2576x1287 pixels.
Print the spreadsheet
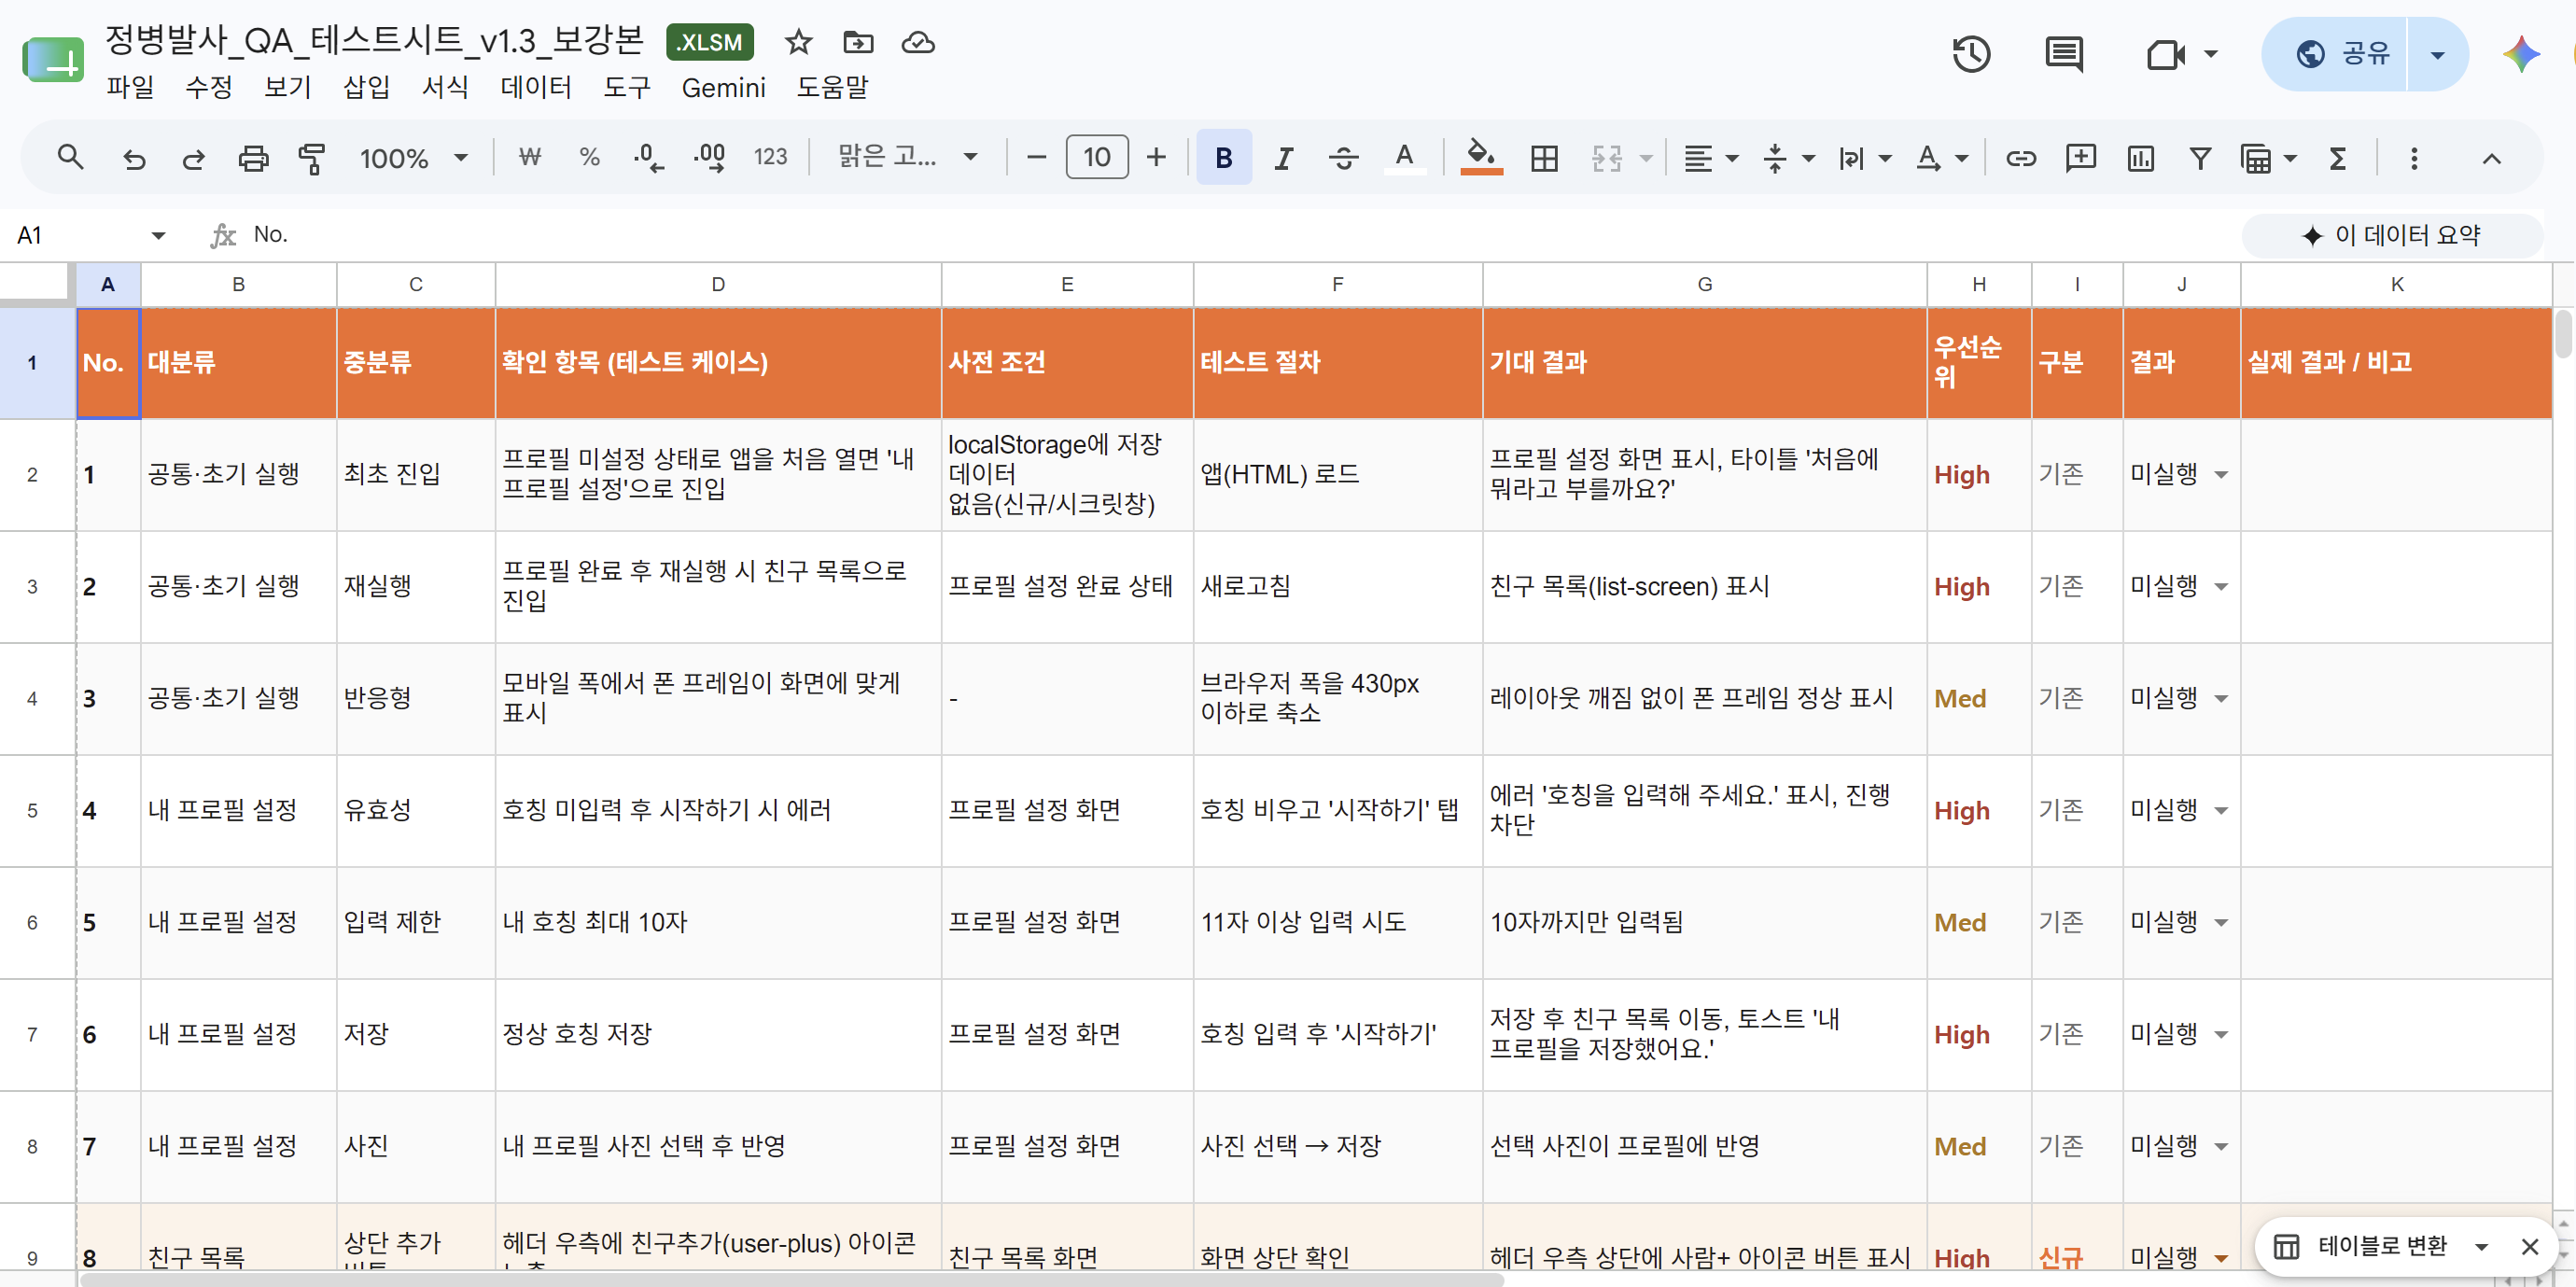(x=253, y=157)
